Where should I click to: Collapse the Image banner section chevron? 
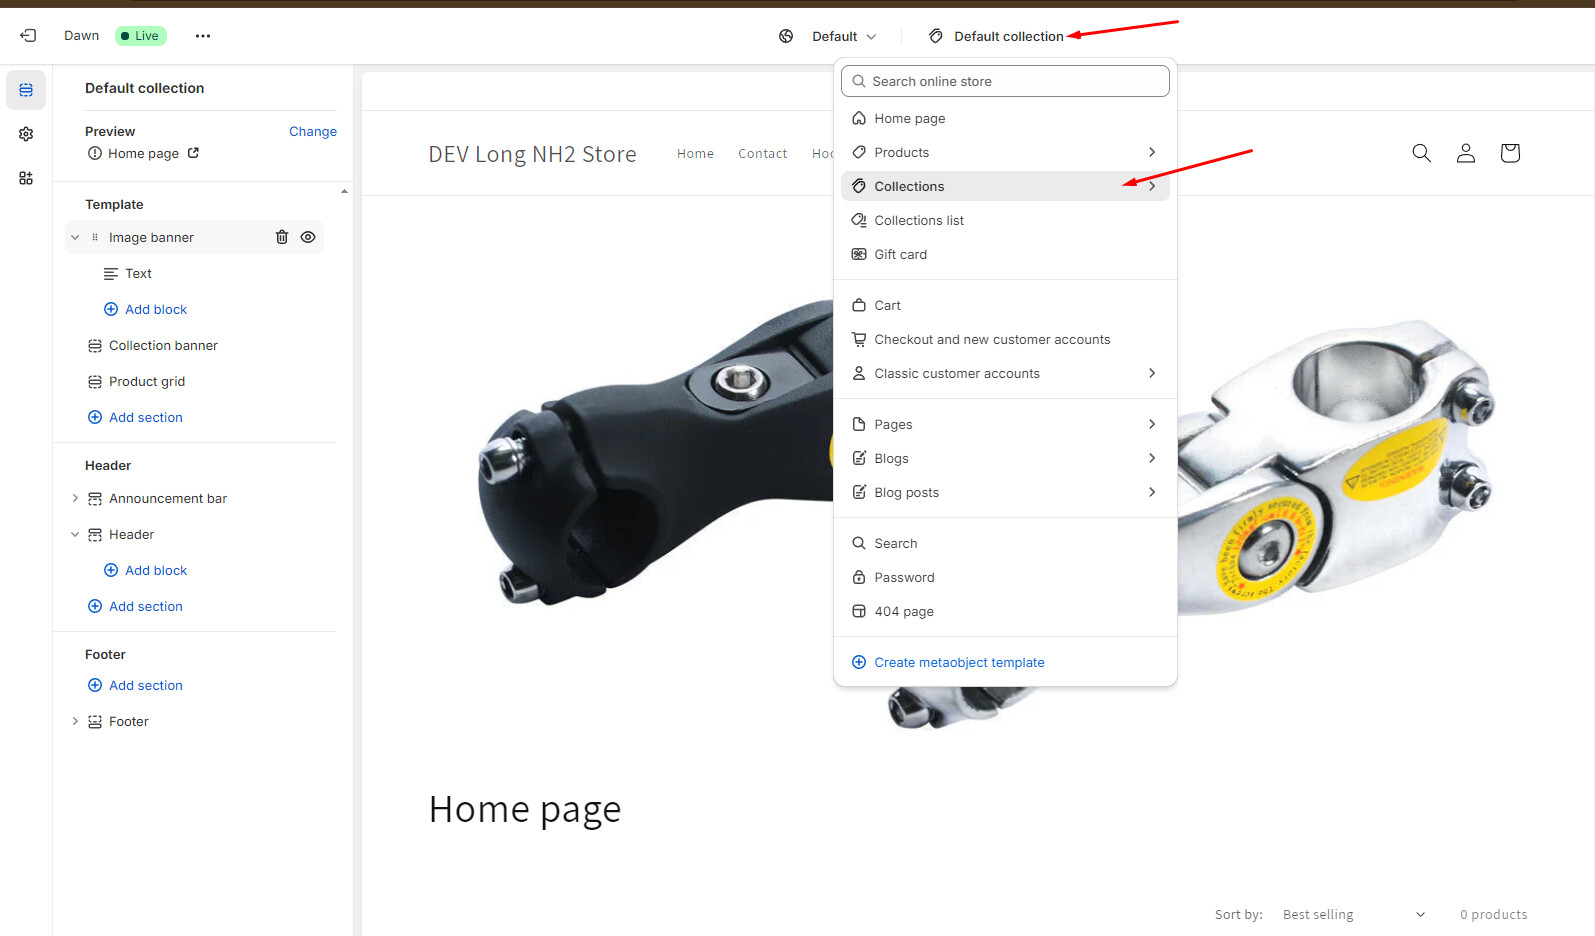(x=75, y=237)
